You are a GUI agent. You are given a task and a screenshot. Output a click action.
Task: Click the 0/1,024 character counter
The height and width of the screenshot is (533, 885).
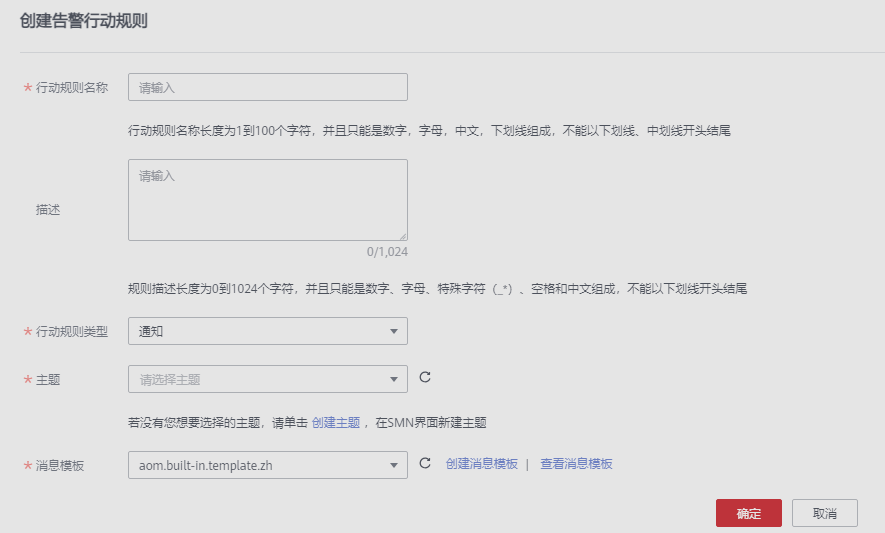387,252
